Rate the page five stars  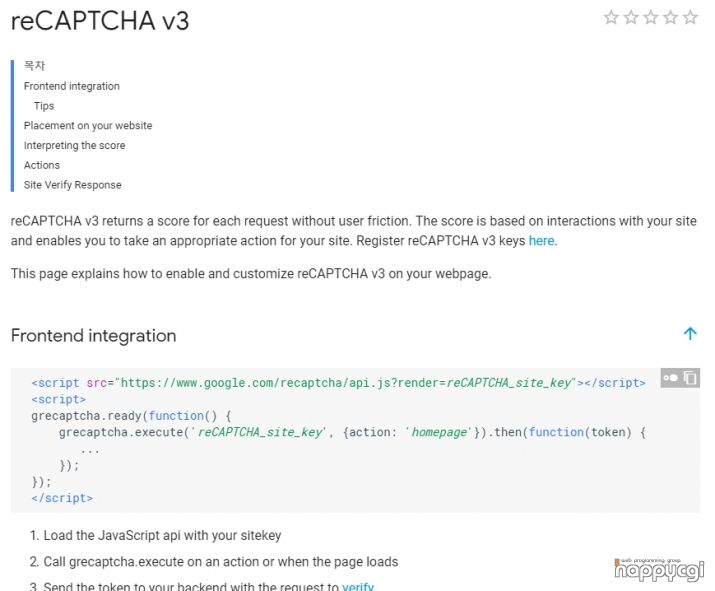[x=690, y=18]
